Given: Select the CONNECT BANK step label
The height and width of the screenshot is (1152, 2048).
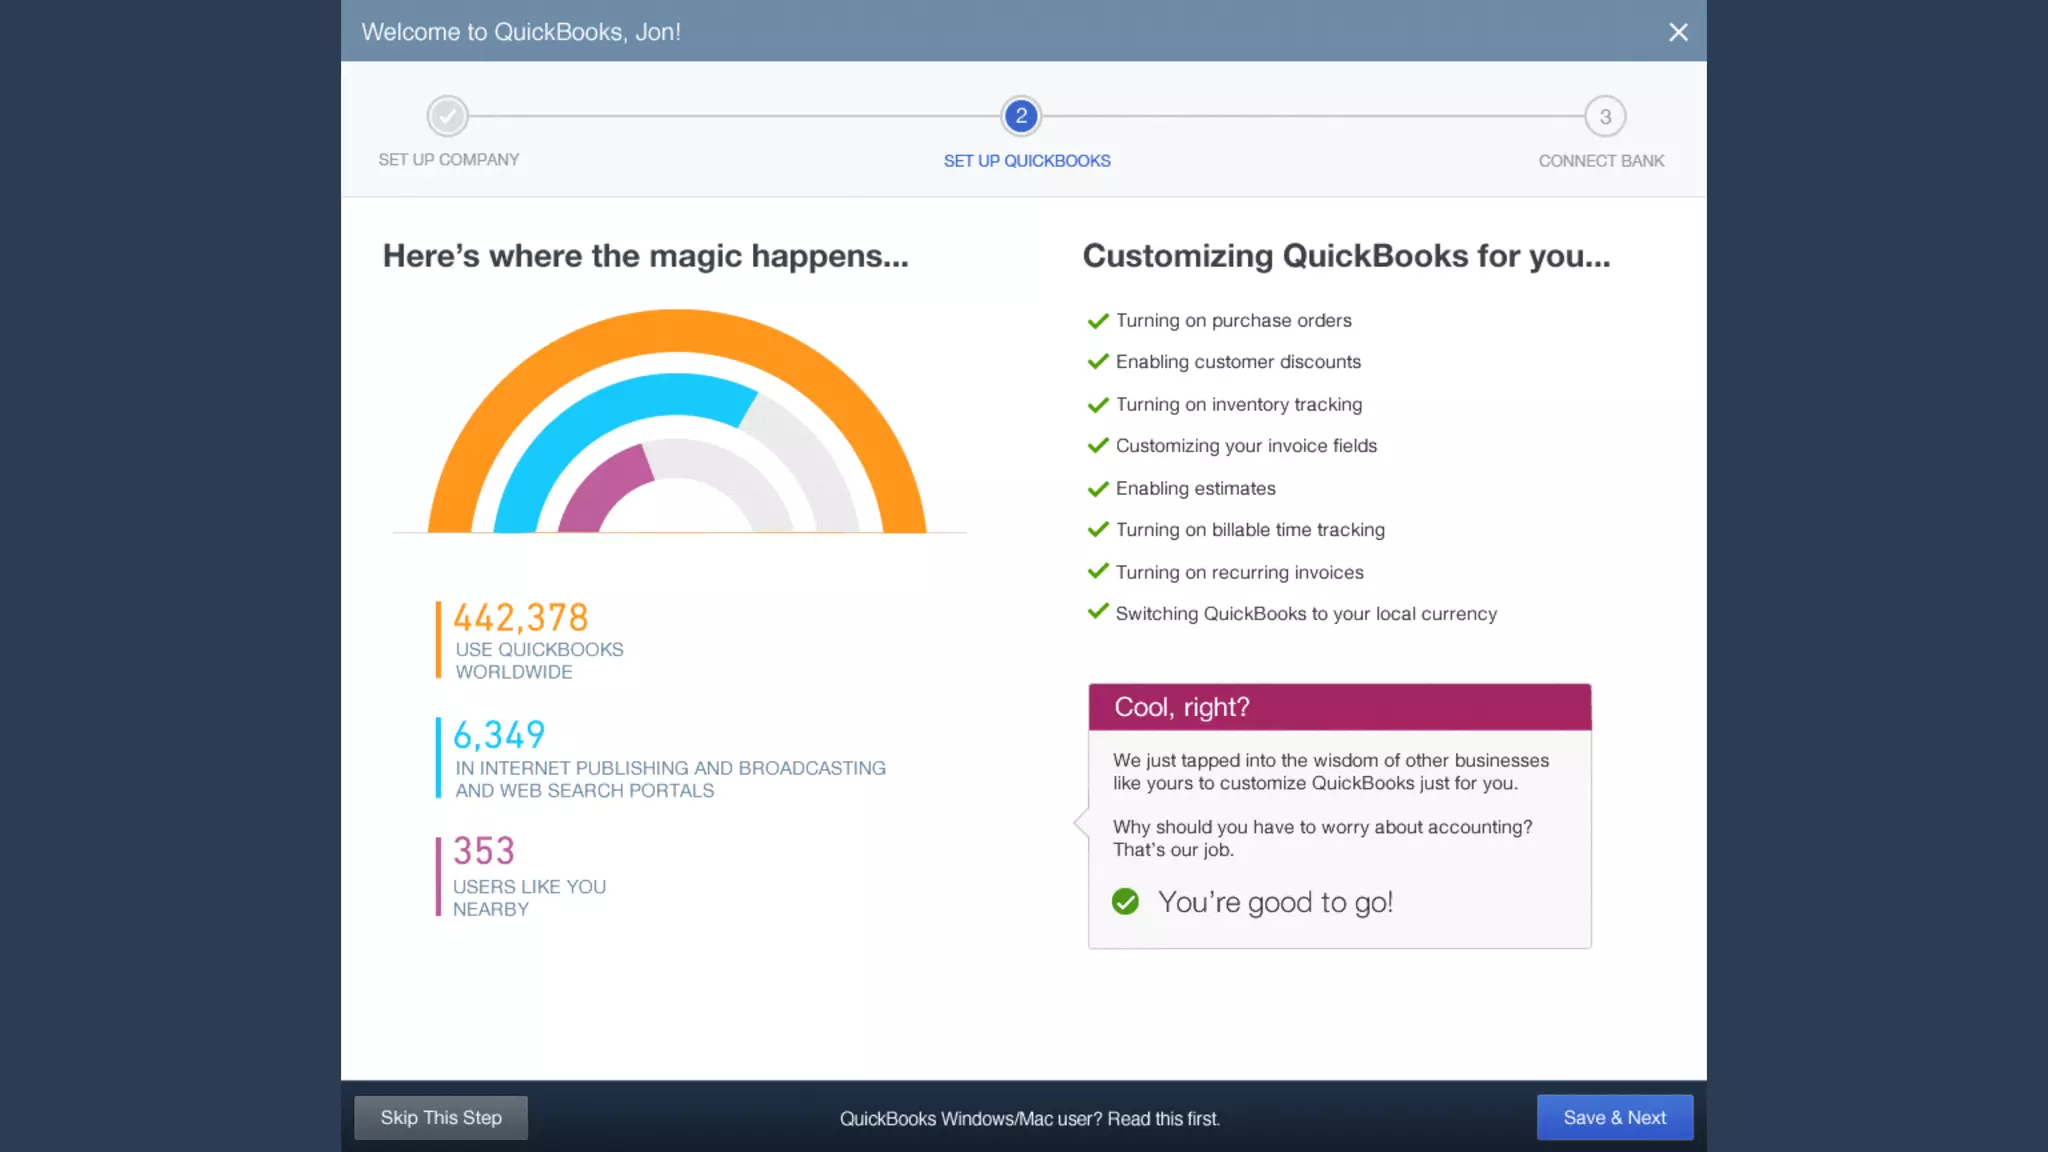Looking at the screenshot, I should pyautogui.click(x=1601, y=161).
